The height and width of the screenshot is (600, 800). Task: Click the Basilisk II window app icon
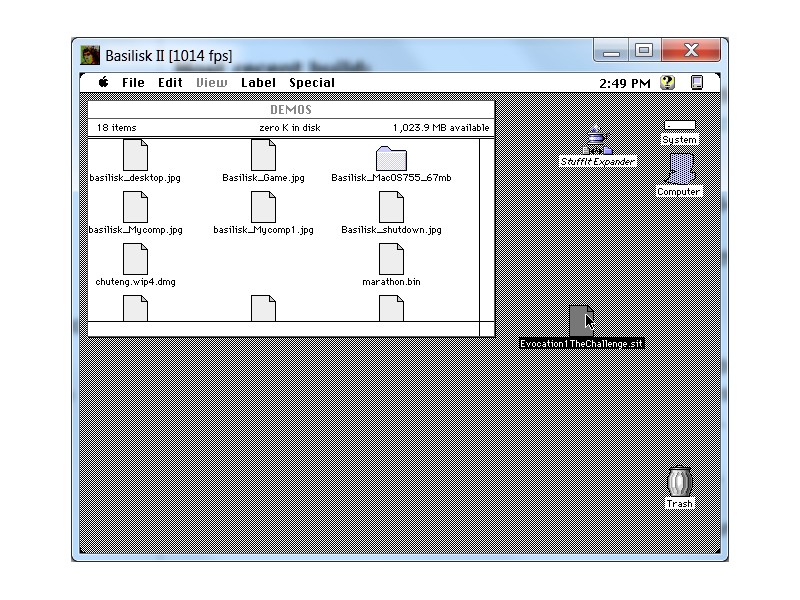click(x=90, y=55)
